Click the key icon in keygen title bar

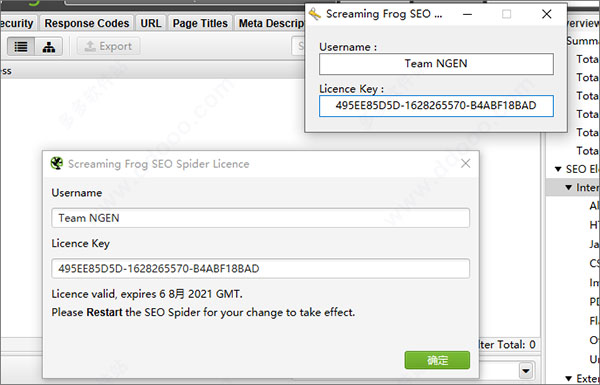pyautogui.click(x=315, y=14)
